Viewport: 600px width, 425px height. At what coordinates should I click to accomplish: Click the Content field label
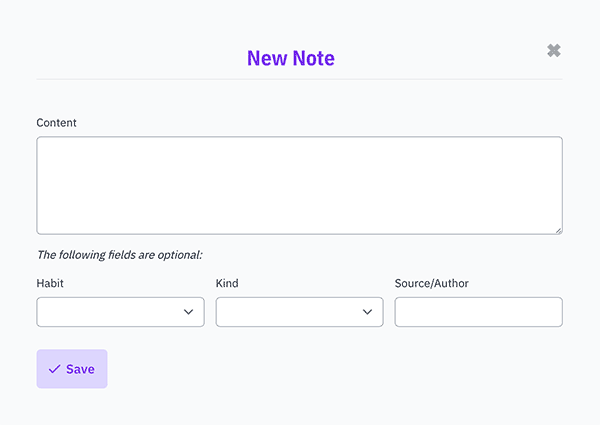pyautogui.click(x=57, y=123)
